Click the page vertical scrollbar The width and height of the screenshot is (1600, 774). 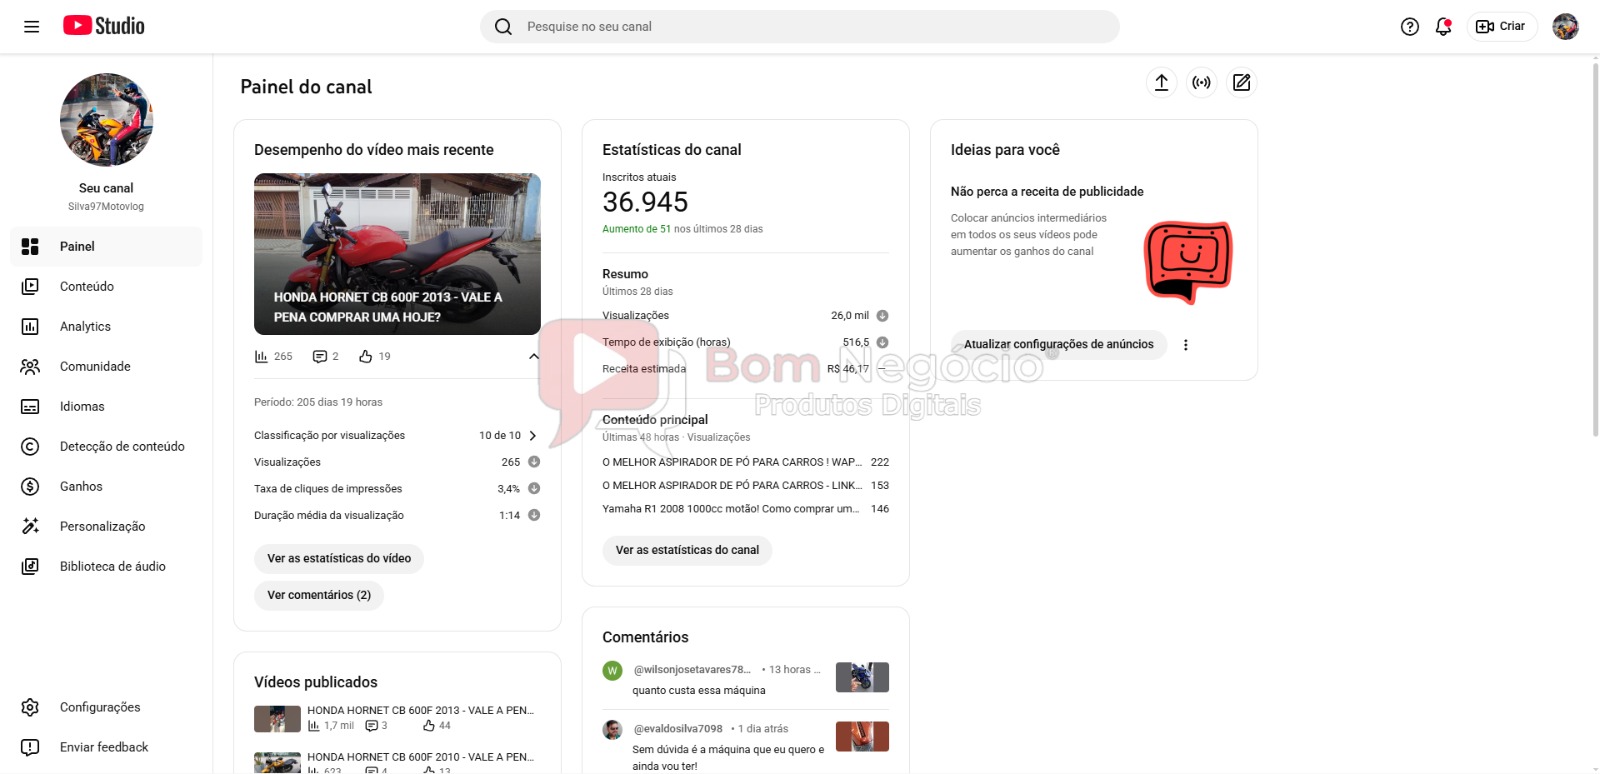point(1594,250)
